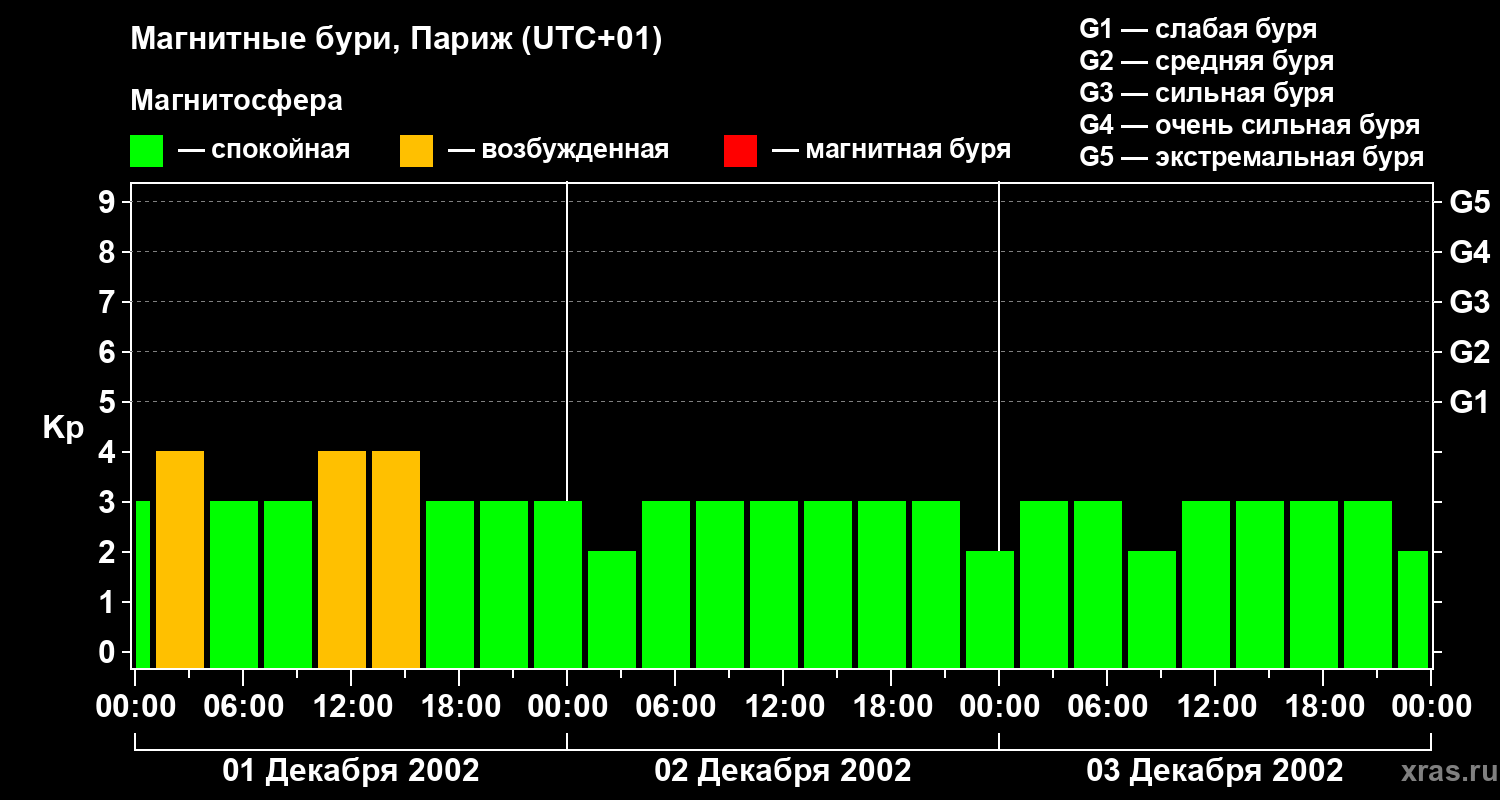The width and height of the screenshot is (1500, 800).
Task: Click the green bar at 06:00 on 02 December
Action: pyautogui.click(x=666, y=584)
